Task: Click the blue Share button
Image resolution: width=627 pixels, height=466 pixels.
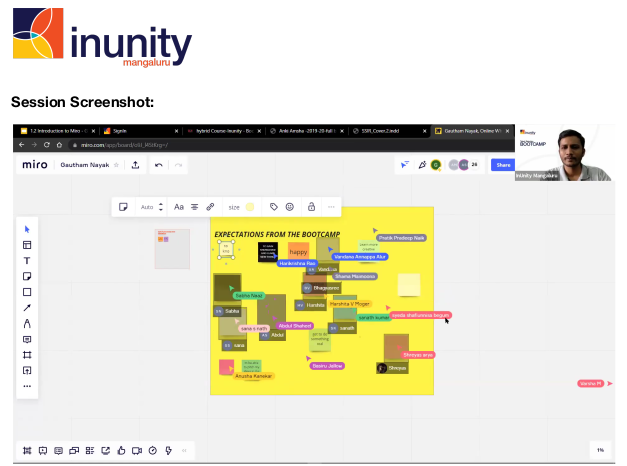Action: (503, 164)
